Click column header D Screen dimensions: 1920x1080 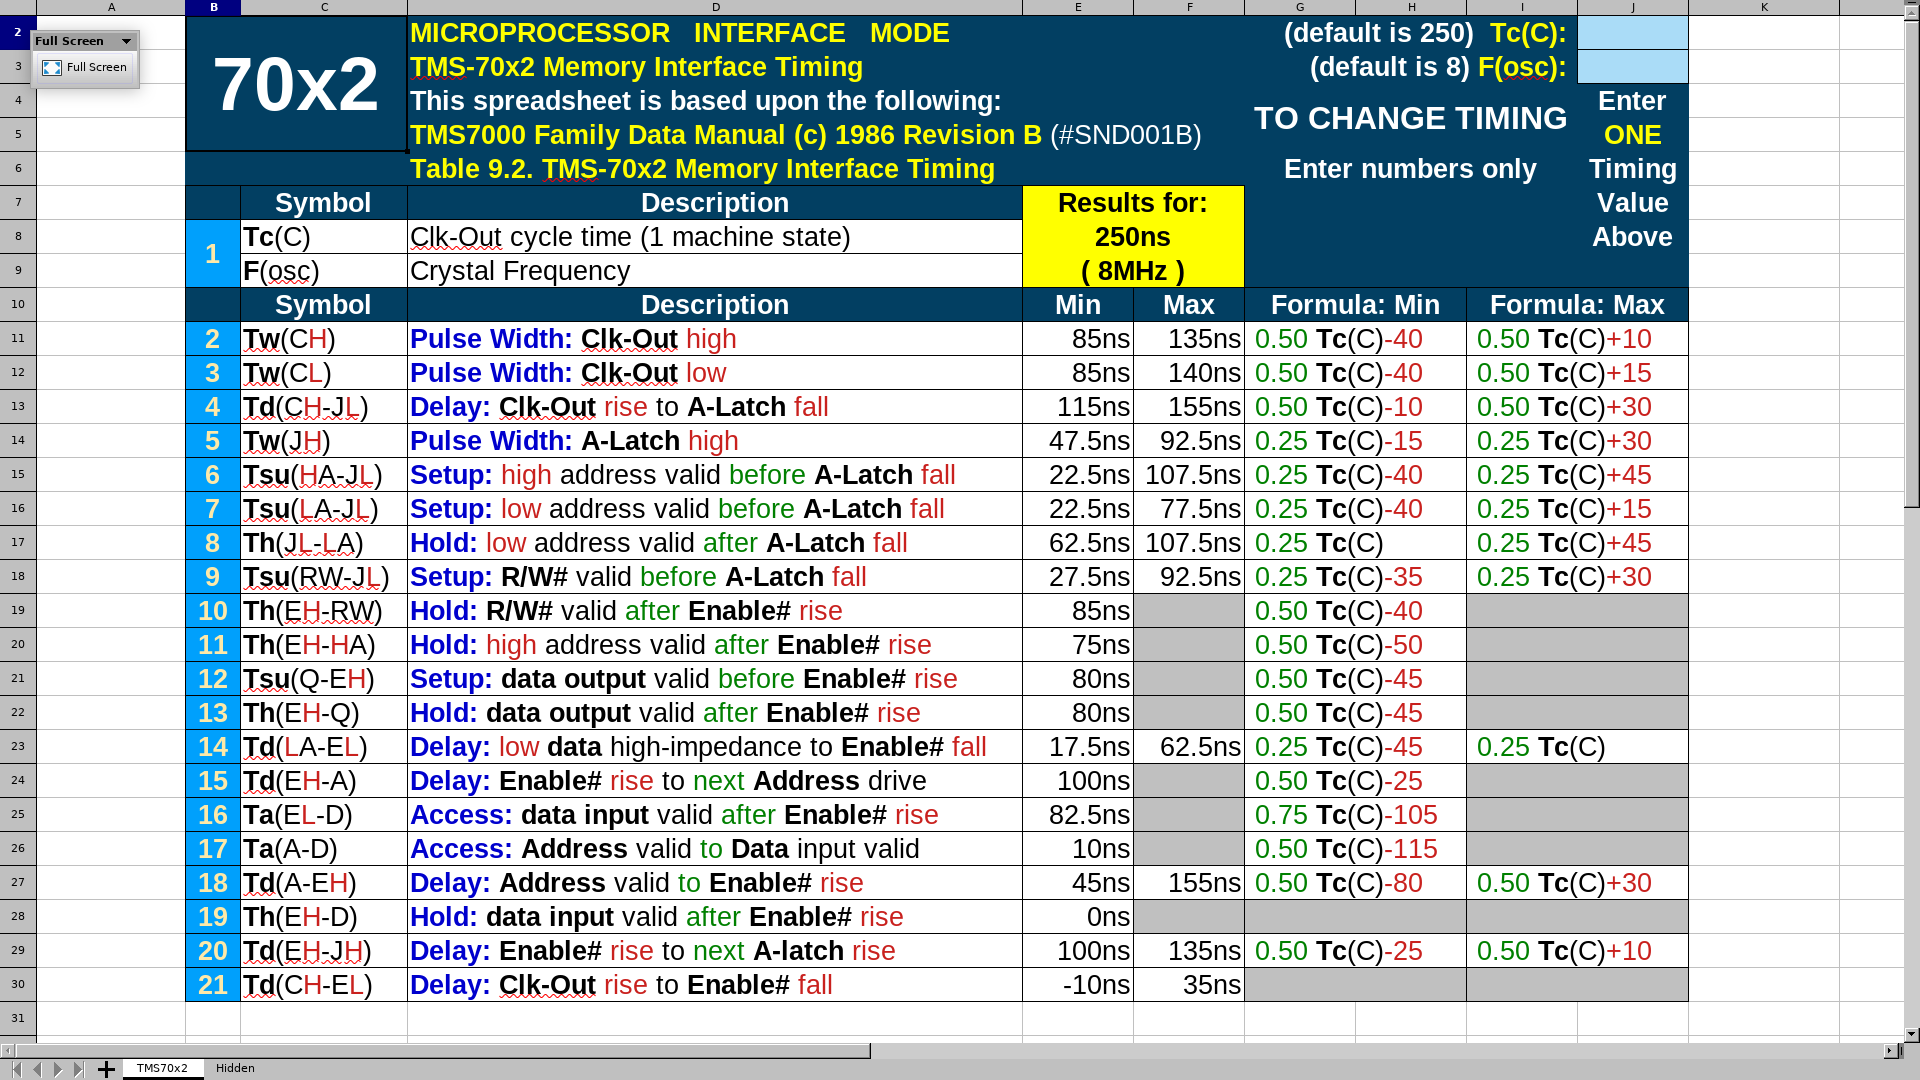coord(715,7)
